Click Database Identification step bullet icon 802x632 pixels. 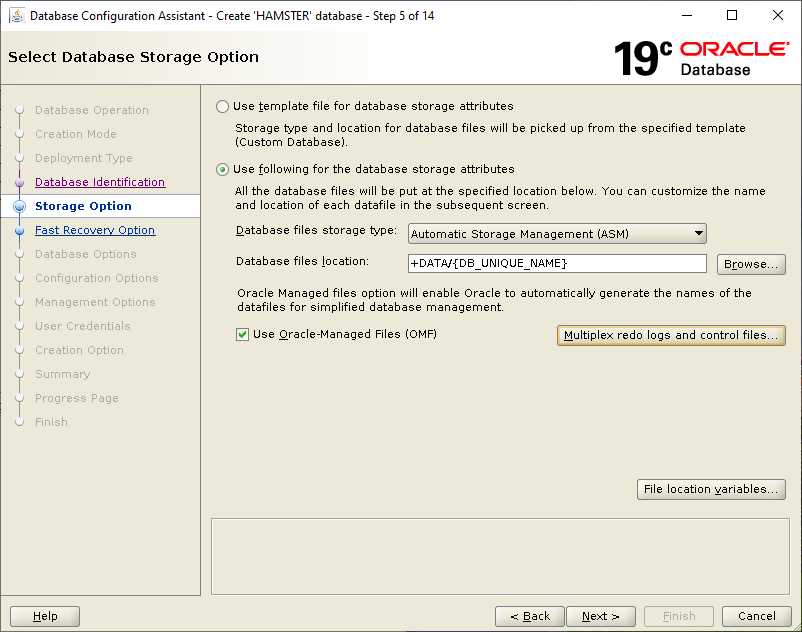[x=20, y=183]
